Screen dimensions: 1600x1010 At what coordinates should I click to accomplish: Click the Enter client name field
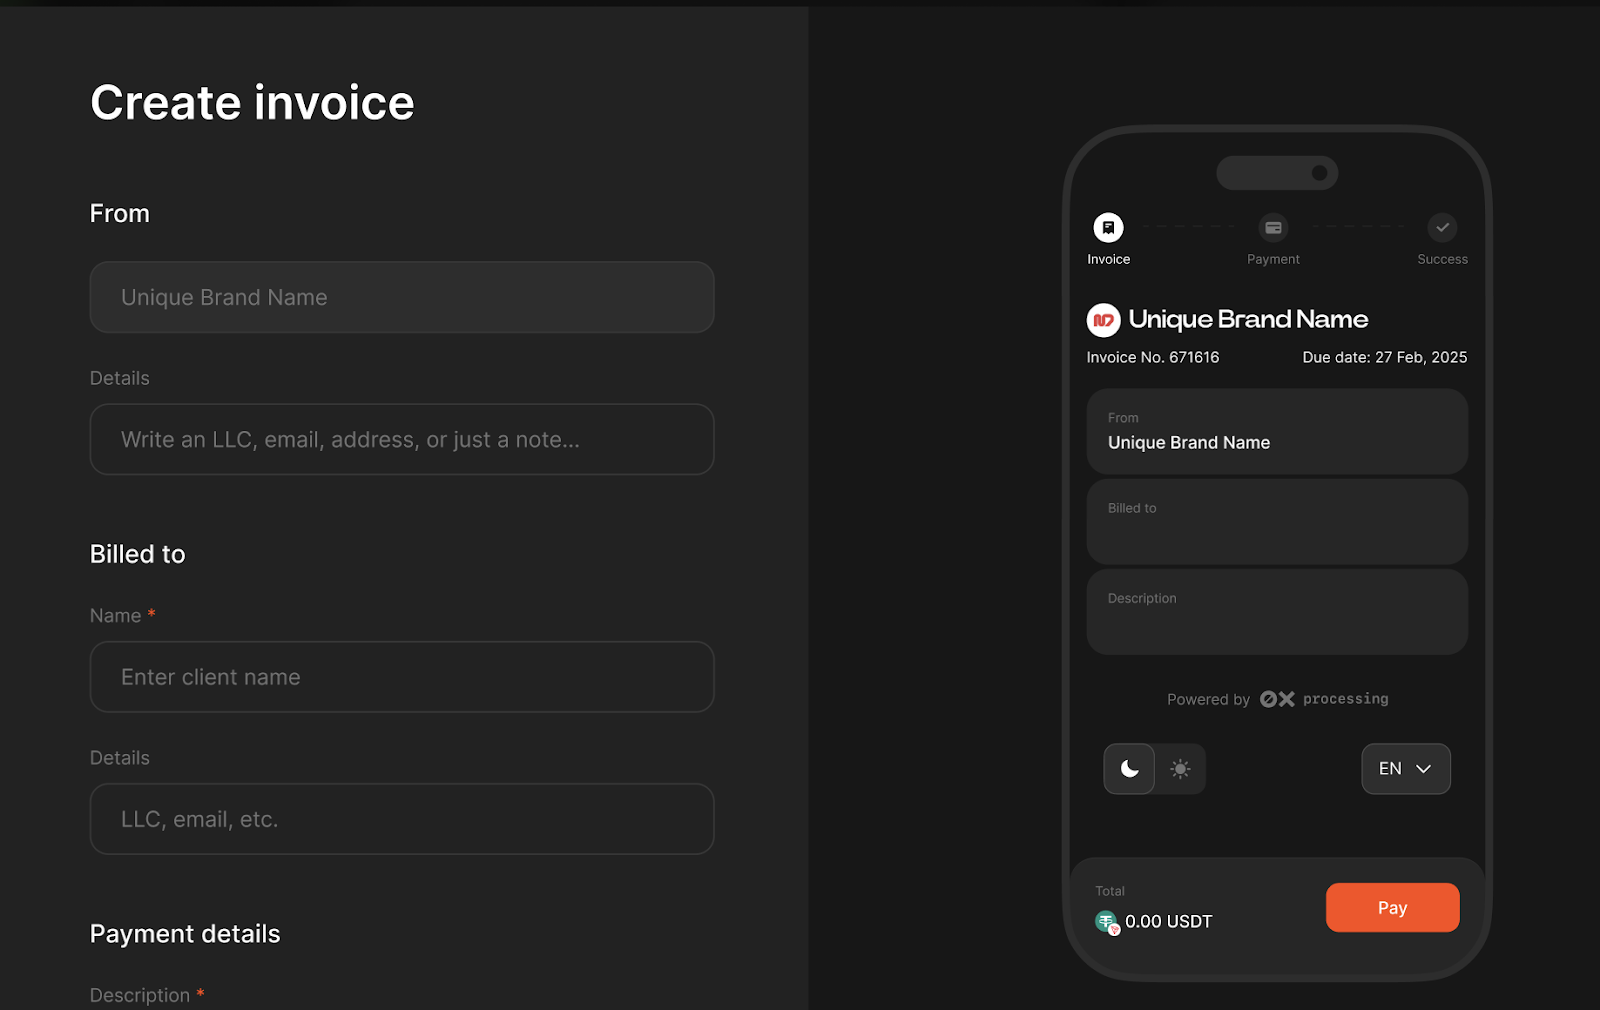point(402,677)
